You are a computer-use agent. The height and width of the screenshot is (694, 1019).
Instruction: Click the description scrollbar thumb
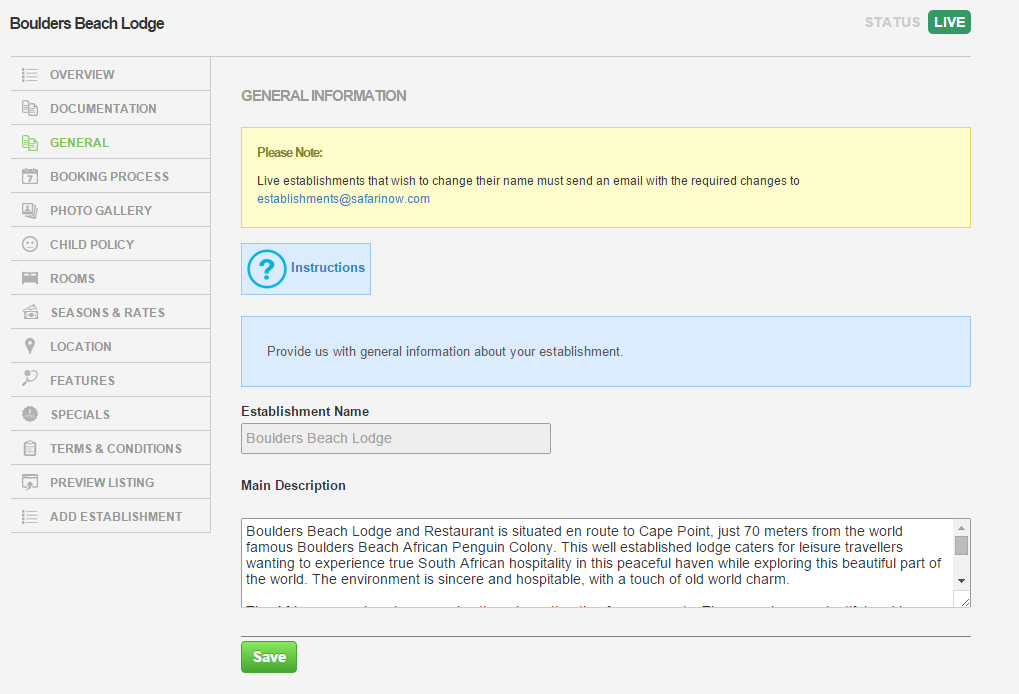961,545
